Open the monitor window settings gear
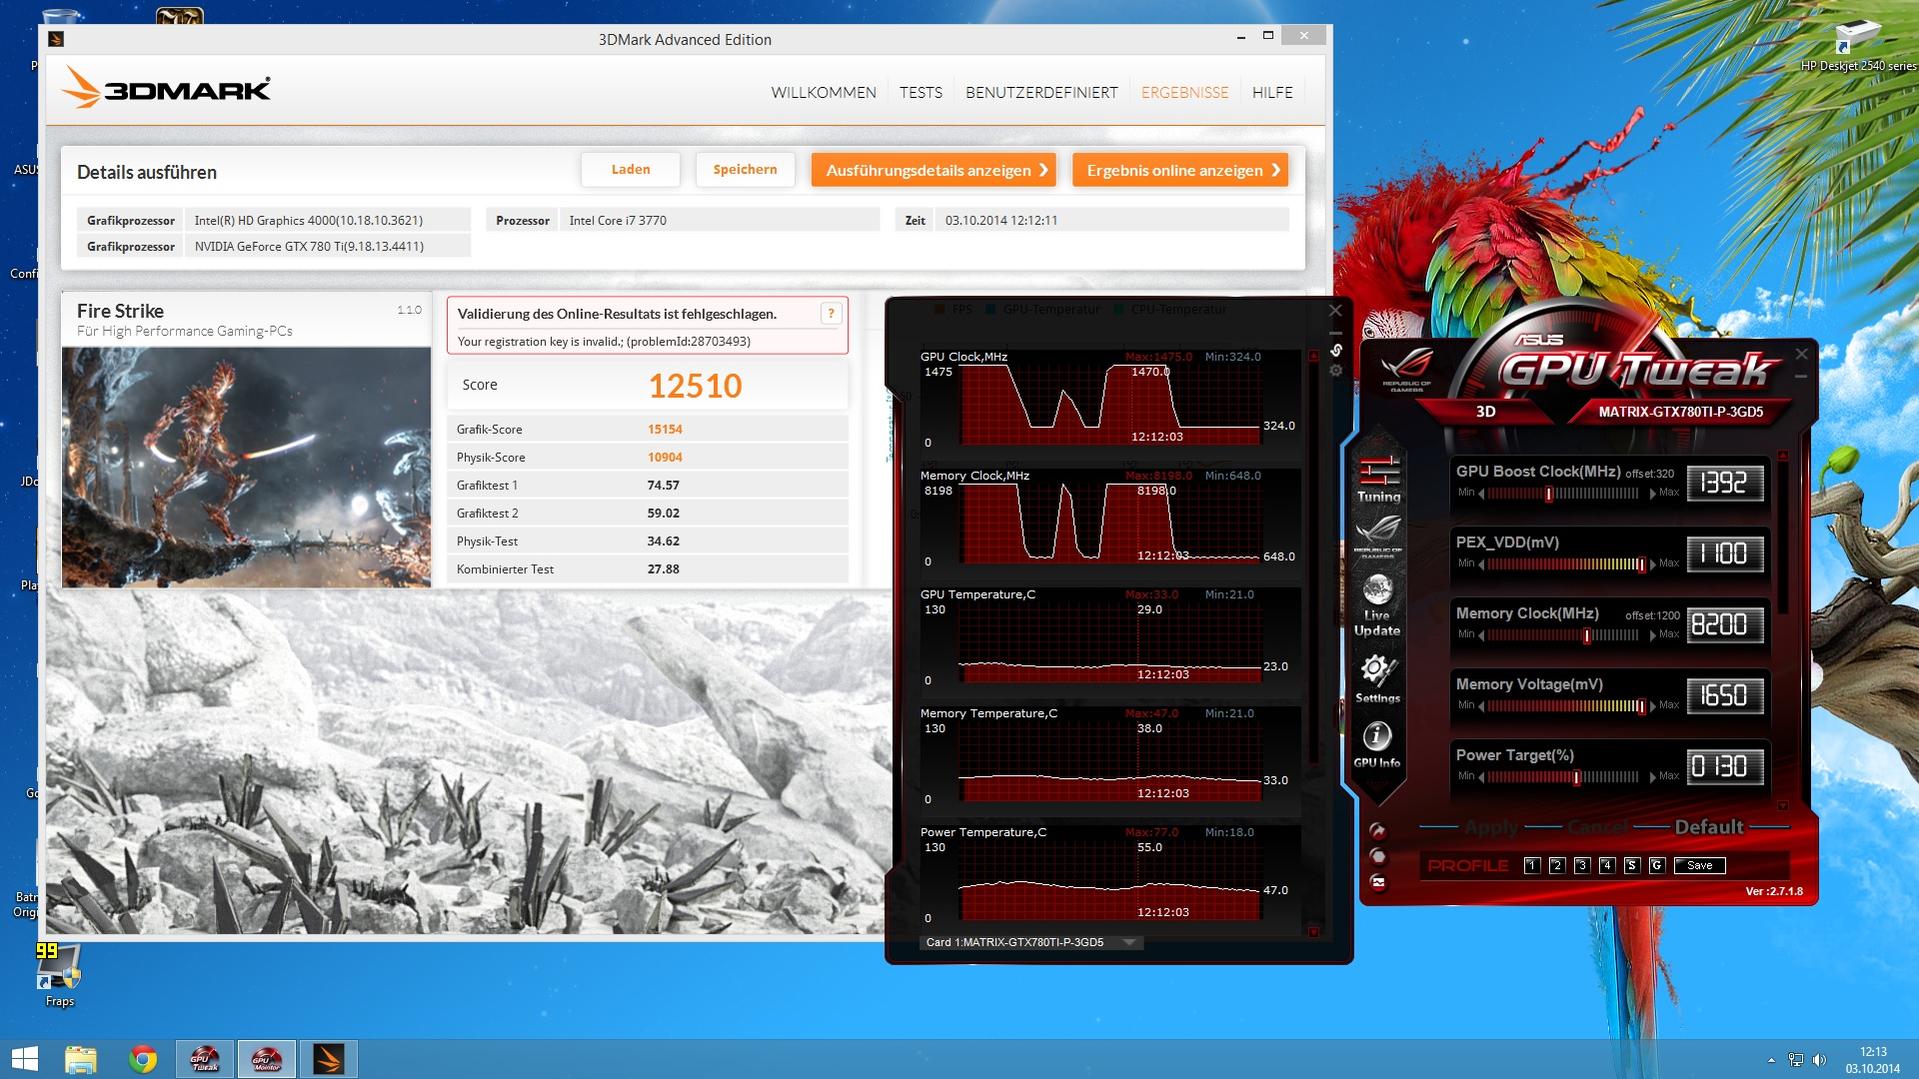The height and width of the screenshot is (1079, 1919). click(x=1335, y=371)
